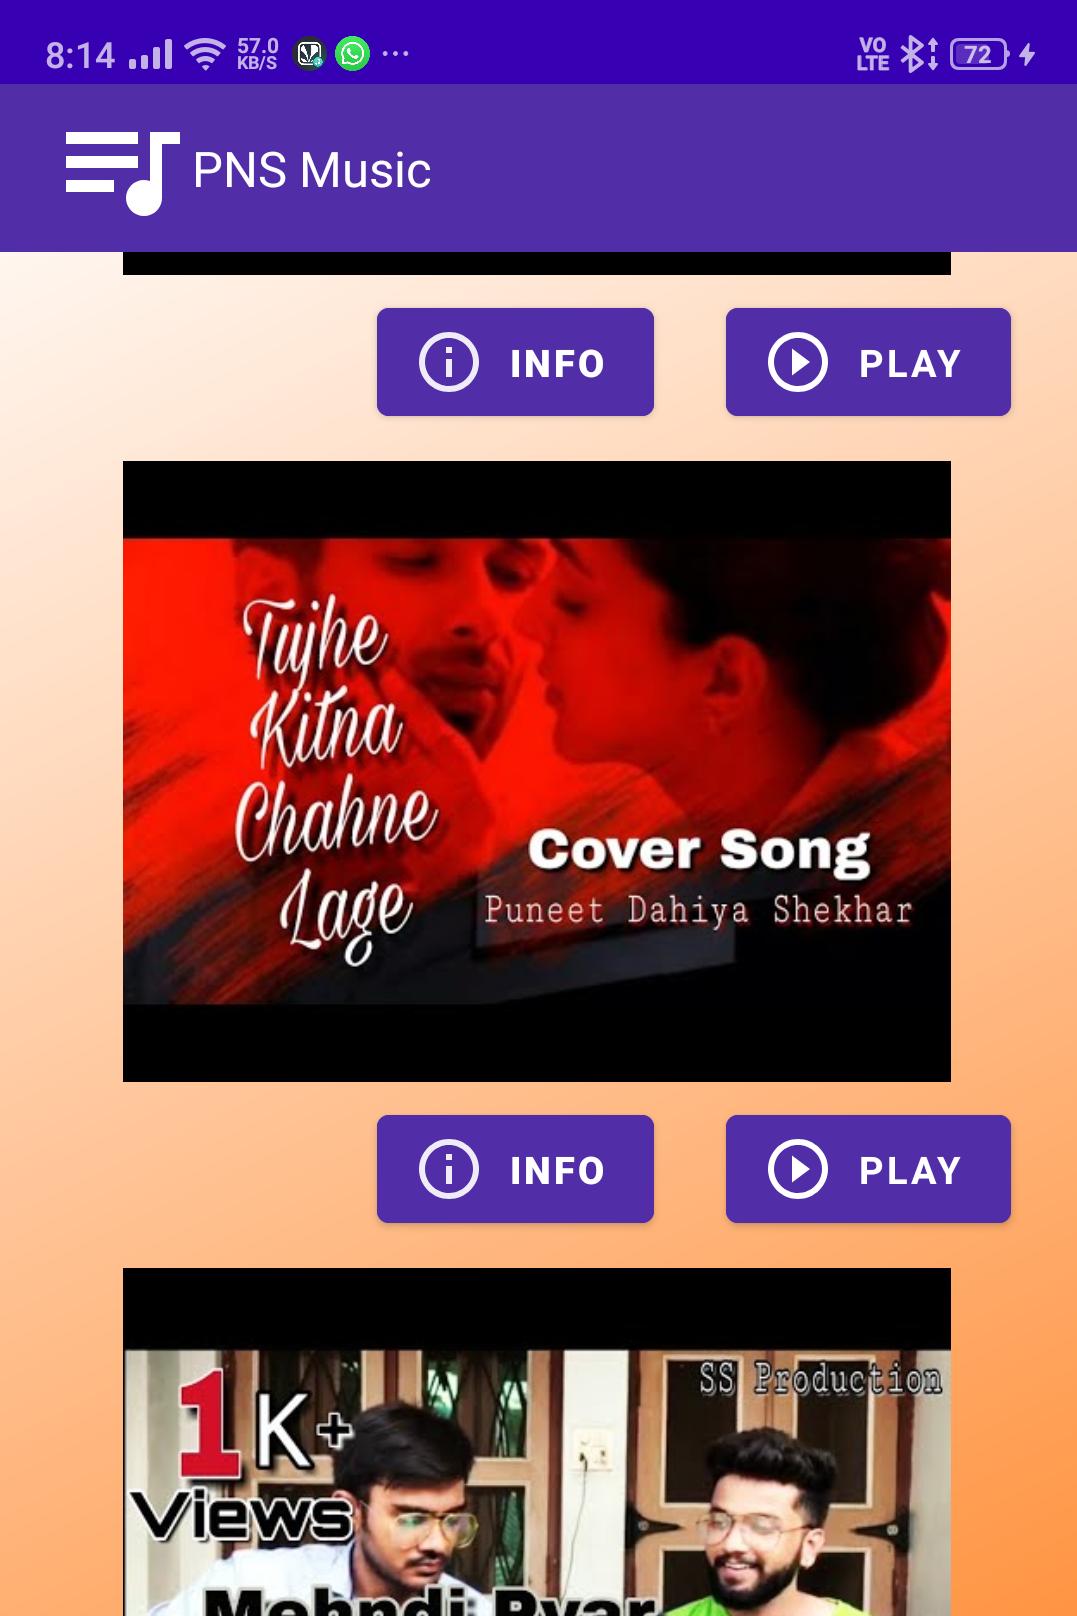Tap the top INFO button label
1077x1616 pixels.
[x=558, y=364]
